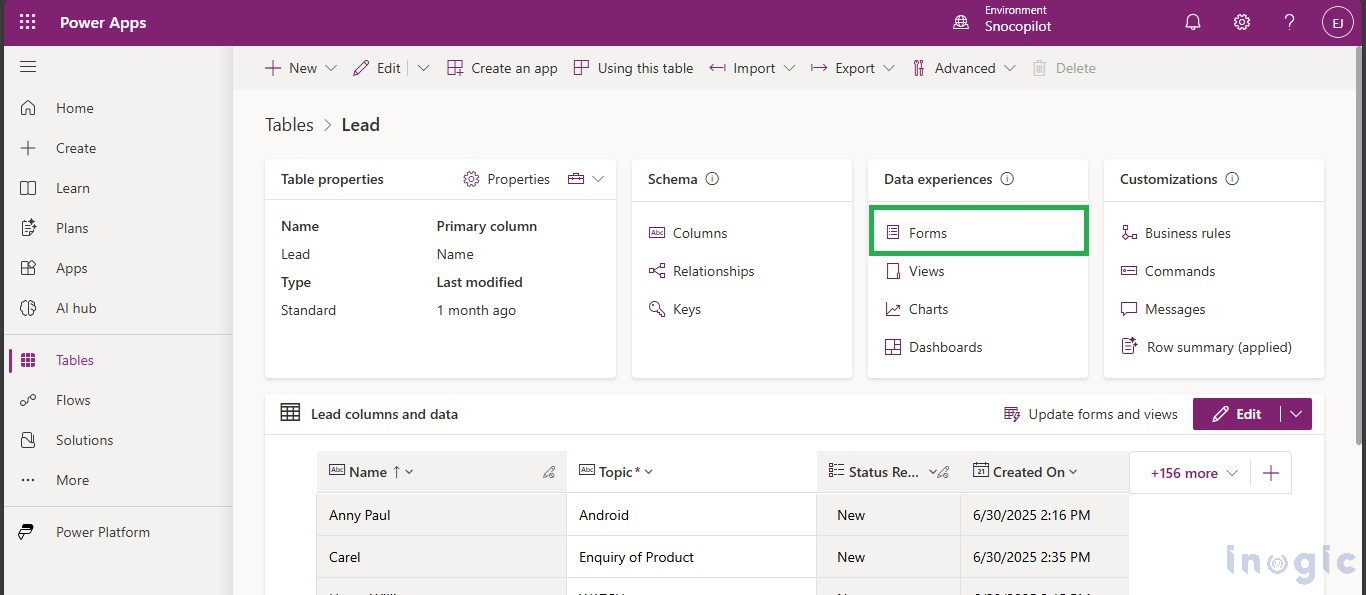This screenshot has width=1366, height=595.
Task: Add a new column with the plus
Action: coord(1270,473)
